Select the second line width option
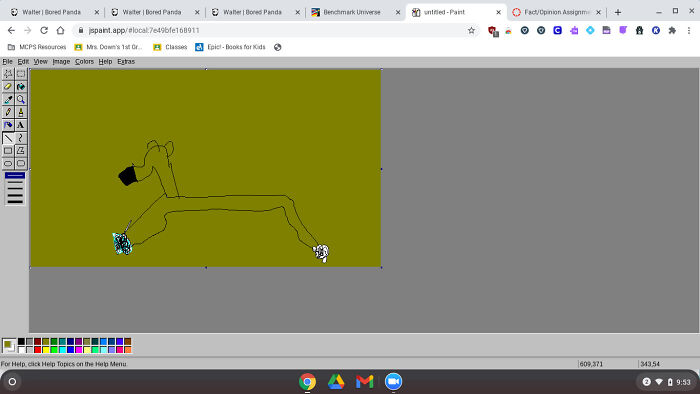Image resolution: width=700 pixels, height=394 pixels. click(x=15, y=182)
